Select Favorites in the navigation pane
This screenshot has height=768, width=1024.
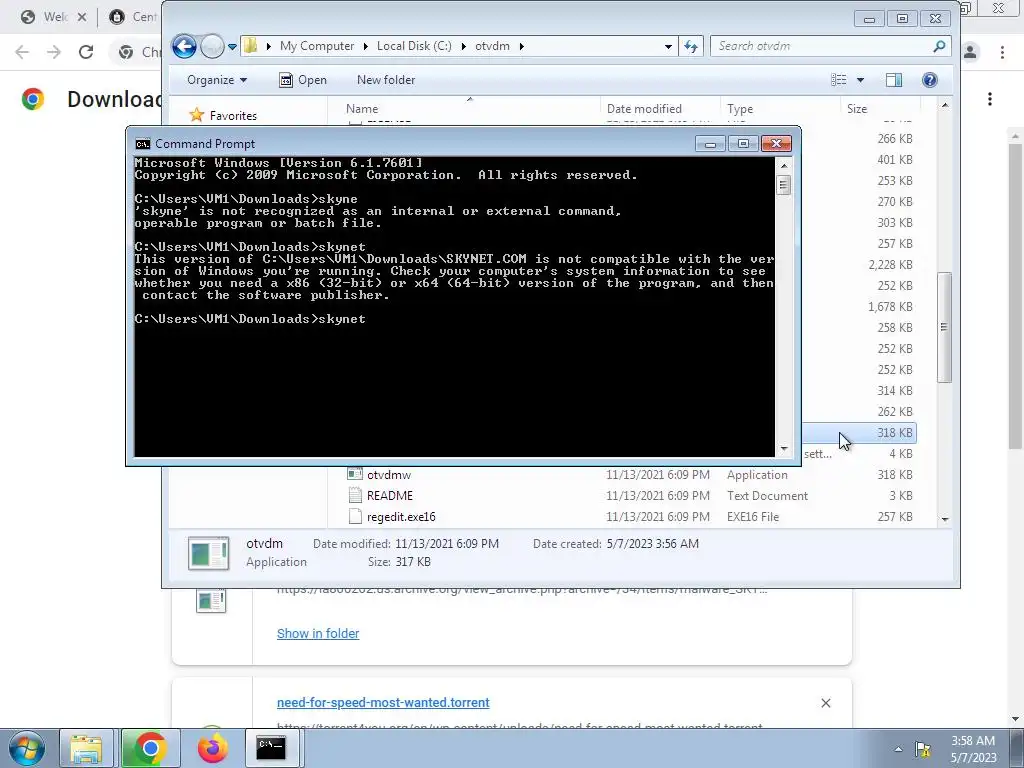[x=232, y=116]
